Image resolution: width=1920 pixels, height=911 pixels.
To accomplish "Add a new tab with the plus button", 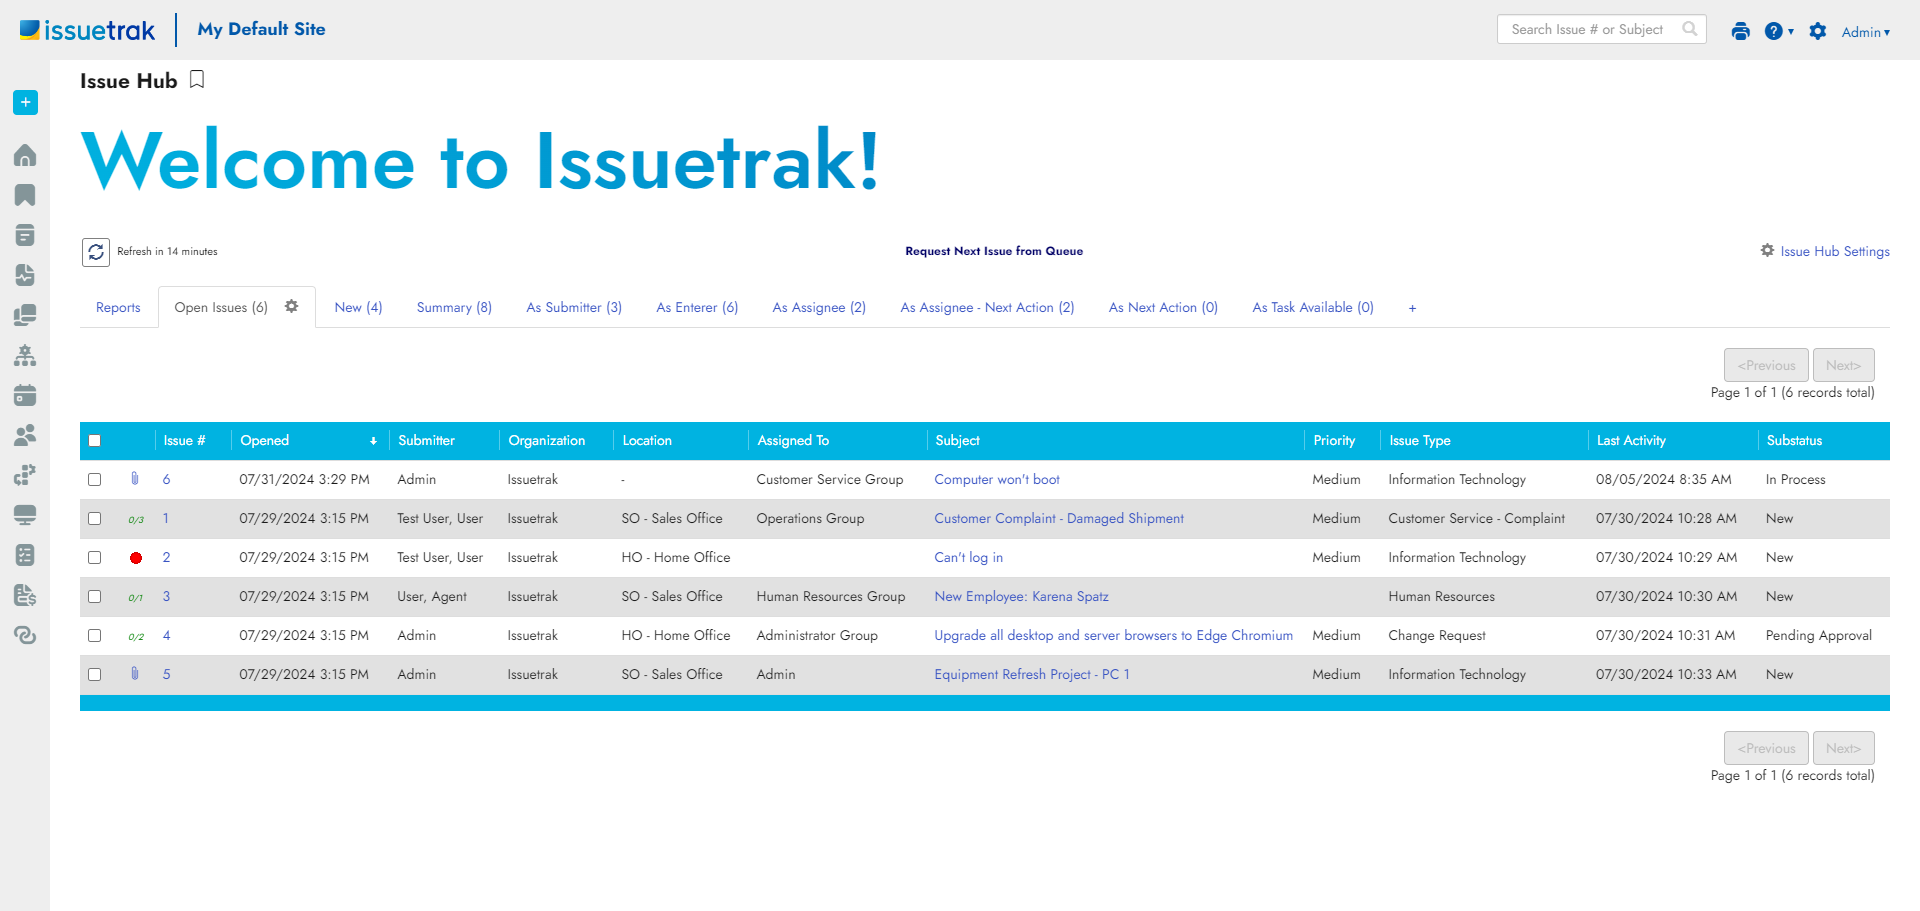I will pos(1412,308).
